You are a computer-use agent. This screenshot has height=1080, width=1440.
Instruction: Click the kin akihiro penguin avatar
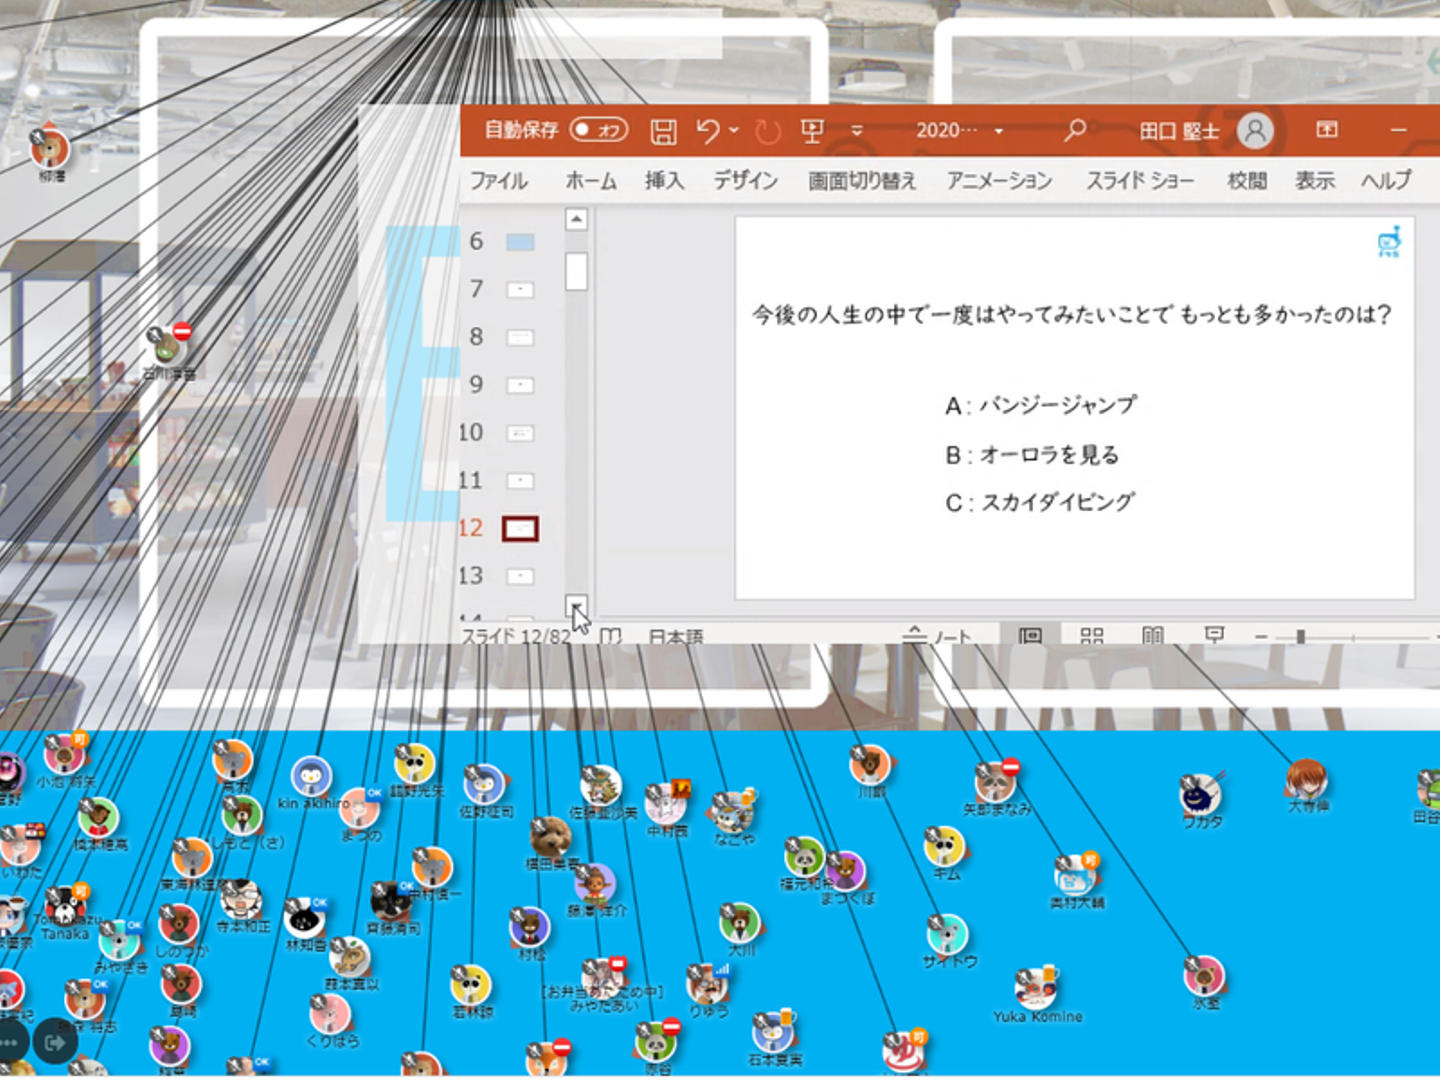[x=311, y=777]
